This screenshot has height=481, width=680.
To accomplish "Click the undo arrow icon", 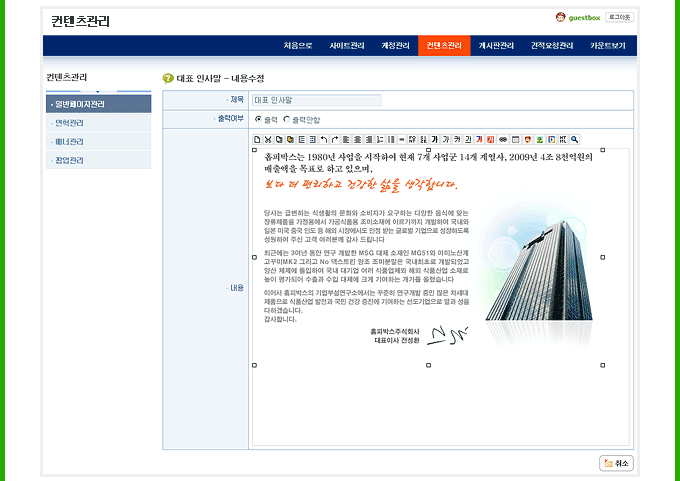I will pyautogui.click(x=324, y=139).
